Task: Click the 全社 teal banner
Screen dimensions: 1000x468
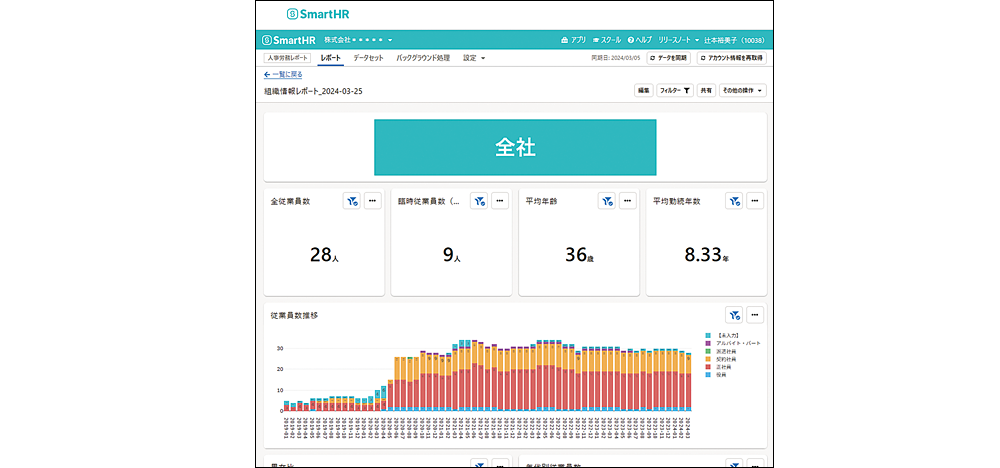Action: click(515, 147)
